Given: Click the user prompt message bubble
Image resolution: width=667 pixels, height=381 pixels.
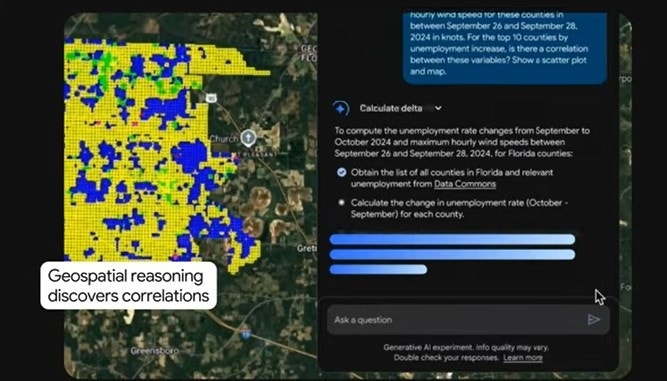Looking at the screenshot, I should coord(505,47).
